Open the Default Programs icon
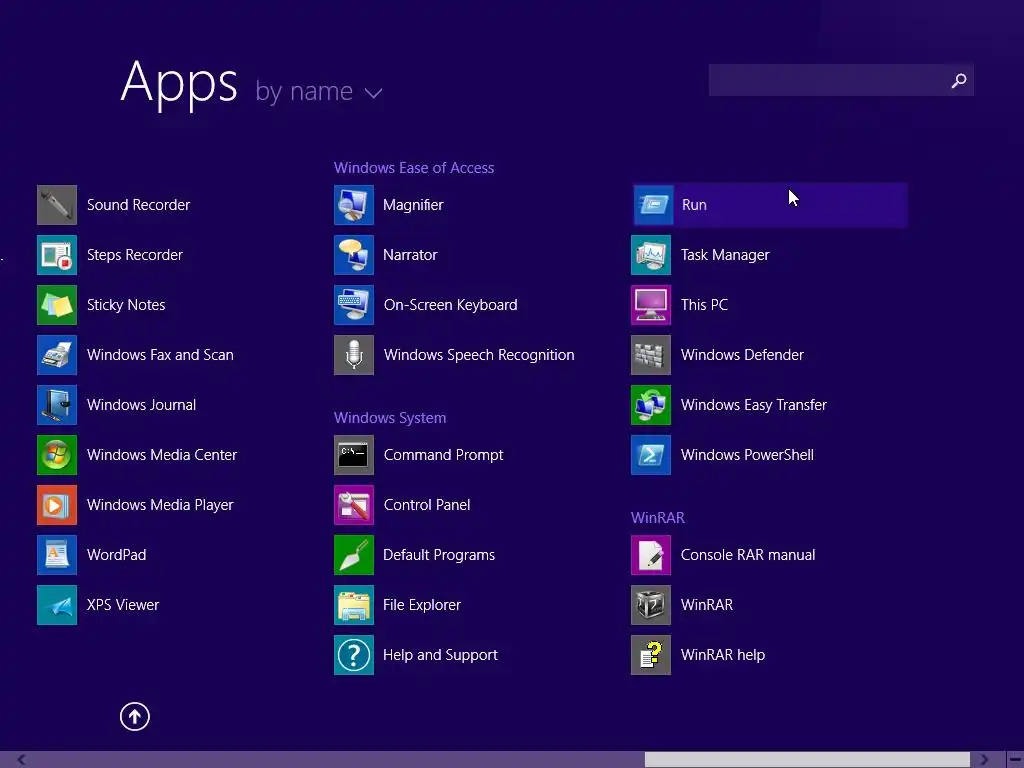Image resolution: width=1024 pixels, height=768 pixels. click(354, 555)
